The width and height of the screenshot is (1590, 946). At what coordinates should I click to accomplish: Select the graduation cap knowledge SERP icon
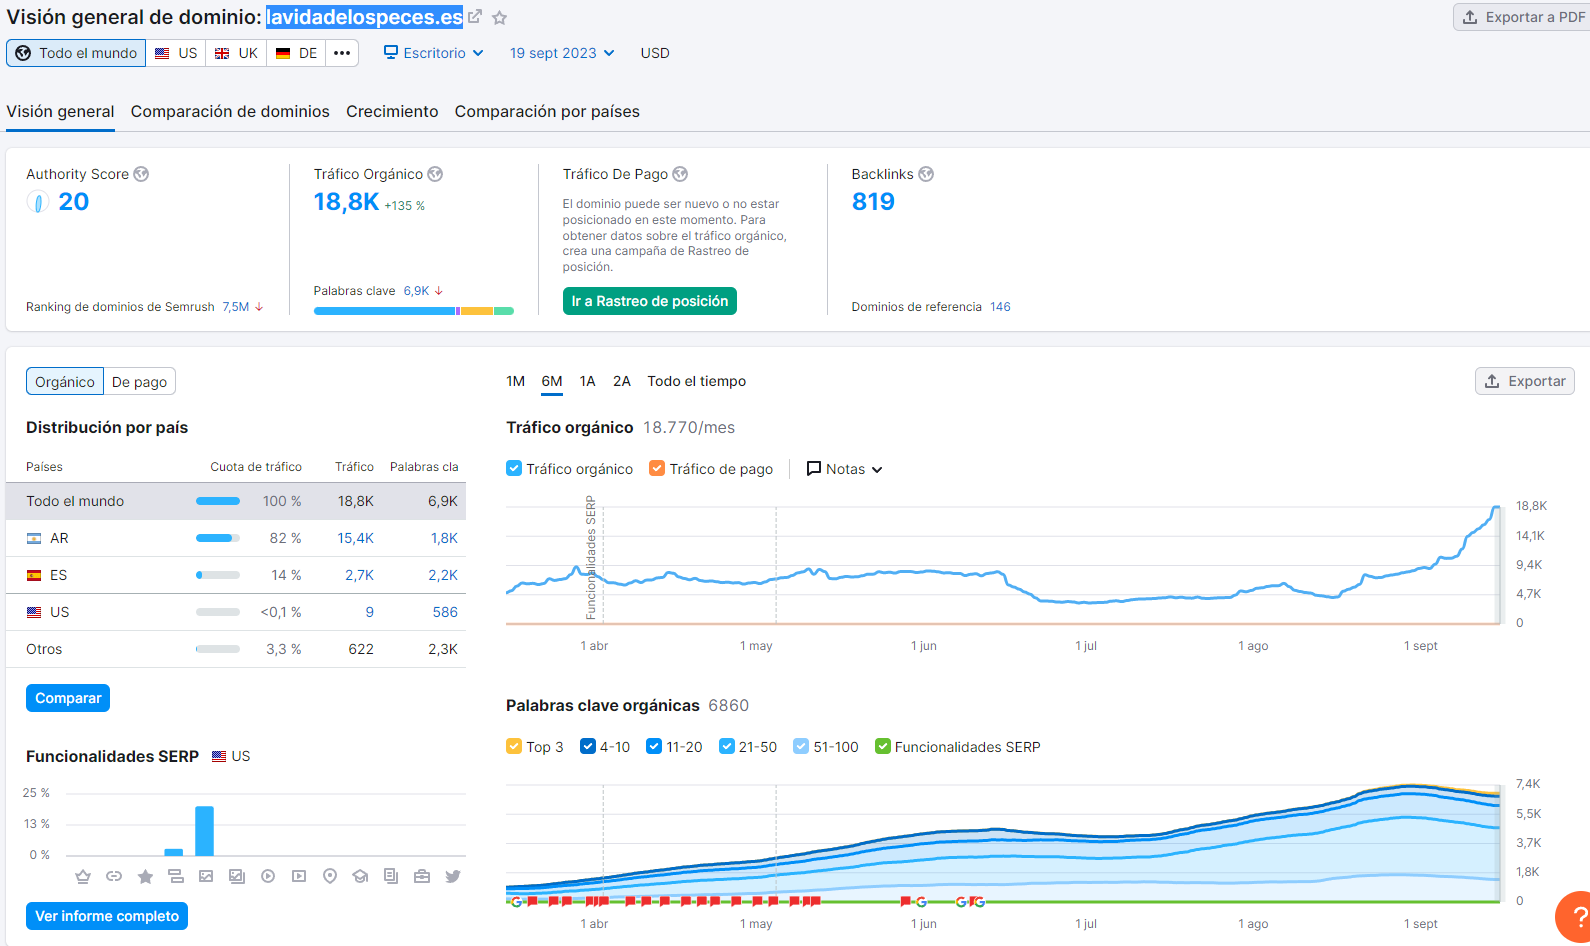(360, 876)
